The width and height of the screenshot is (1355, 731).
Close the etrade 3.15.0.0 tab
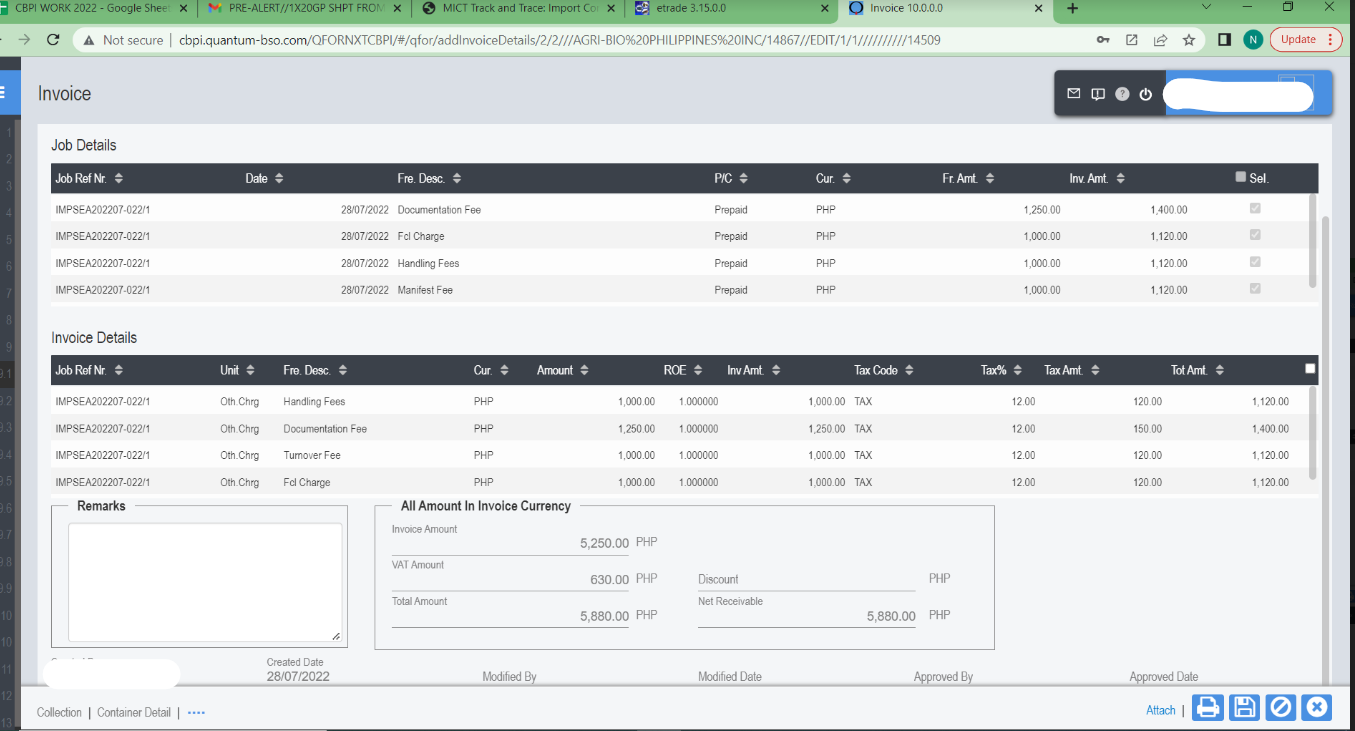[825, 8]
